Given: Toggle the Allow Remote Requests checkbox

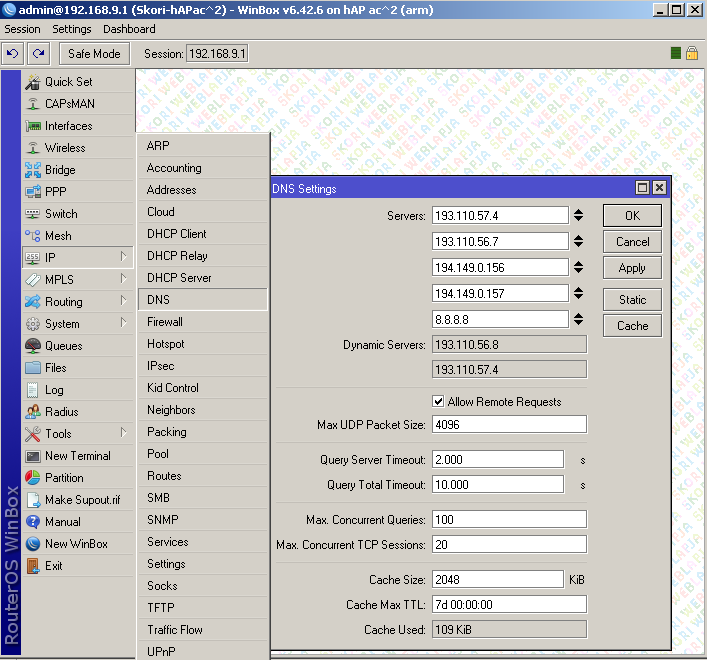Looking at the screenshot, I should [438, 402].
